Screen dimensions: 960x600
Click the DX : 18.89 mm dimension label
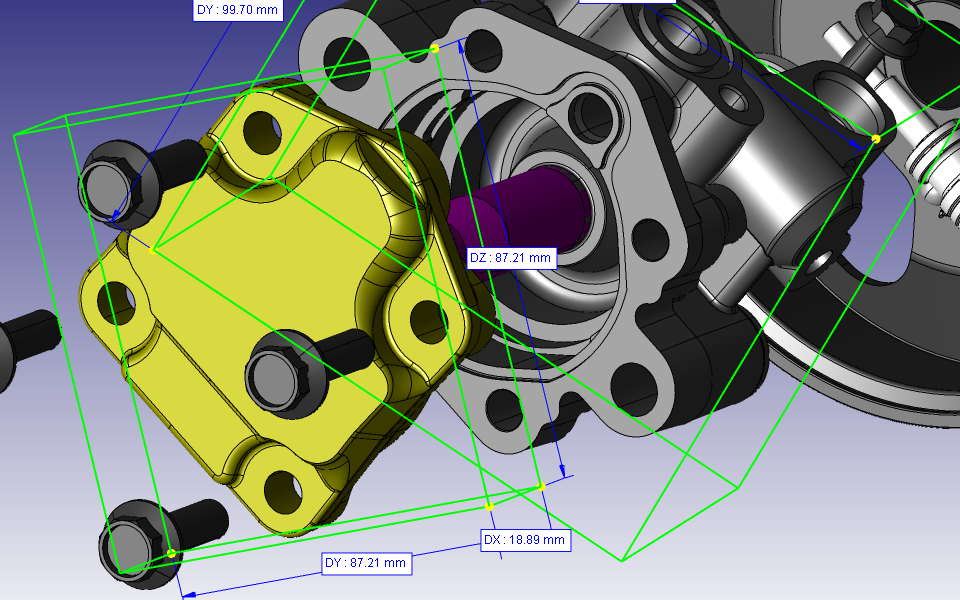click(524, 540)
